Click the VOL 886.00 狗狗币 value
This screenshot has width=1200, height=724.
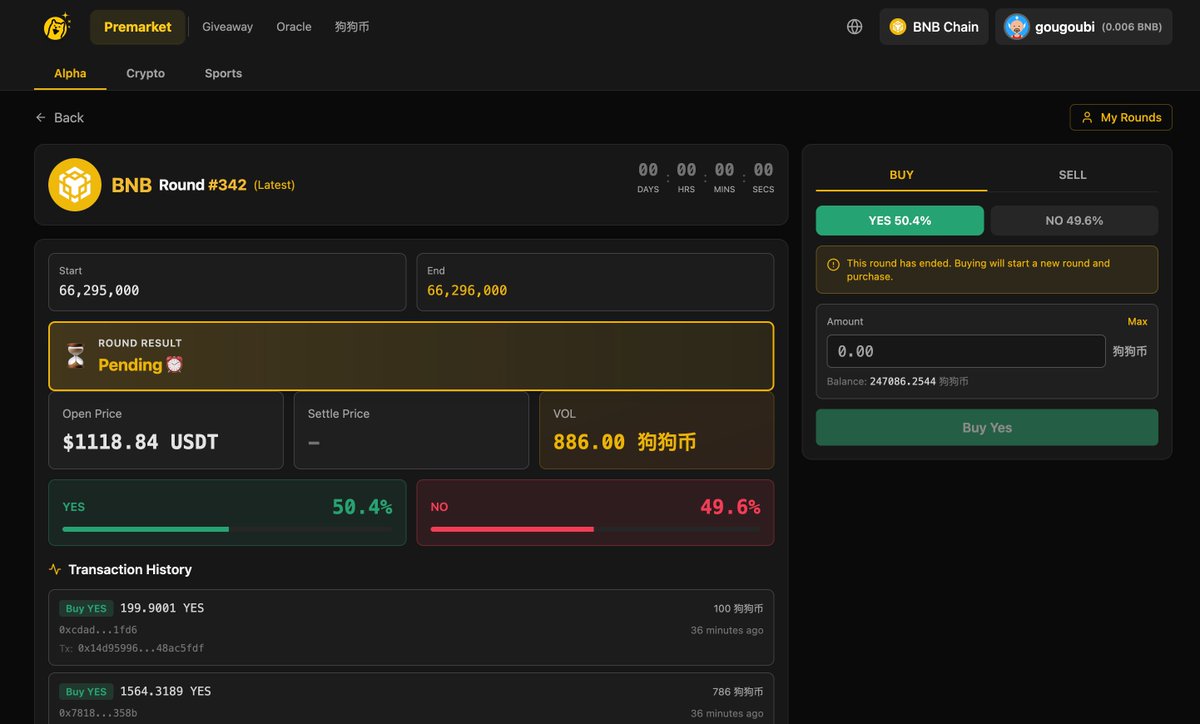point(625,442)
